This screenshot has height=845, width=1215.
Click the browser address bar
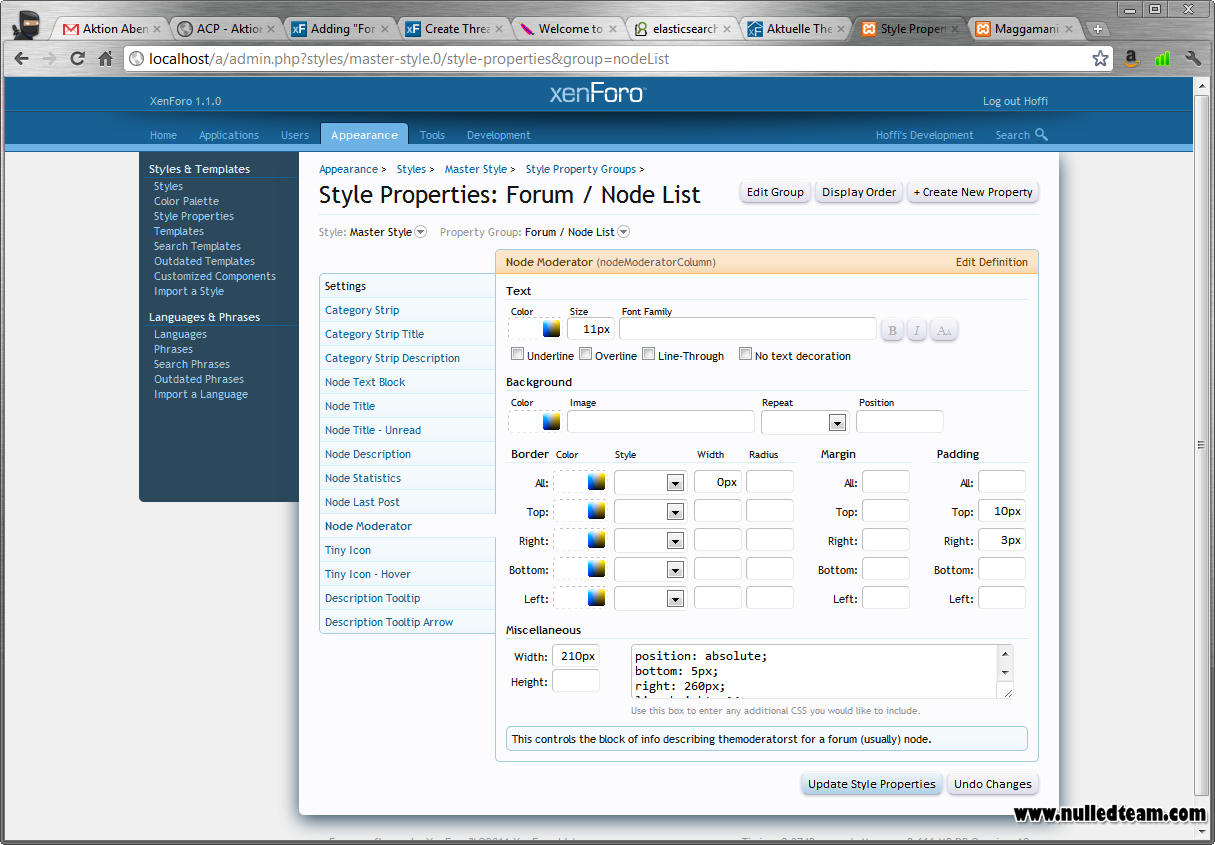click(x=618, y=58)
